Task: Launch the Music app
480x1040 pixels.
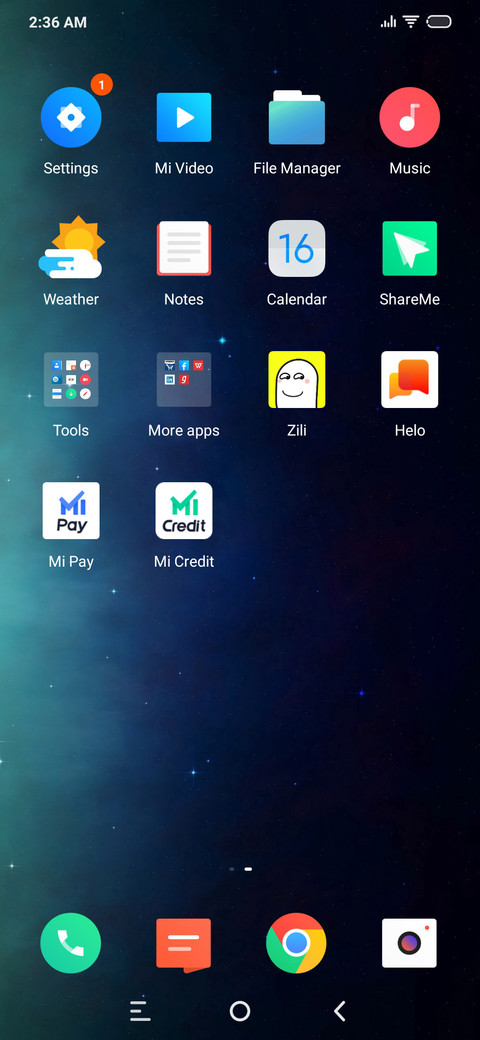Action: coord(410,117)
